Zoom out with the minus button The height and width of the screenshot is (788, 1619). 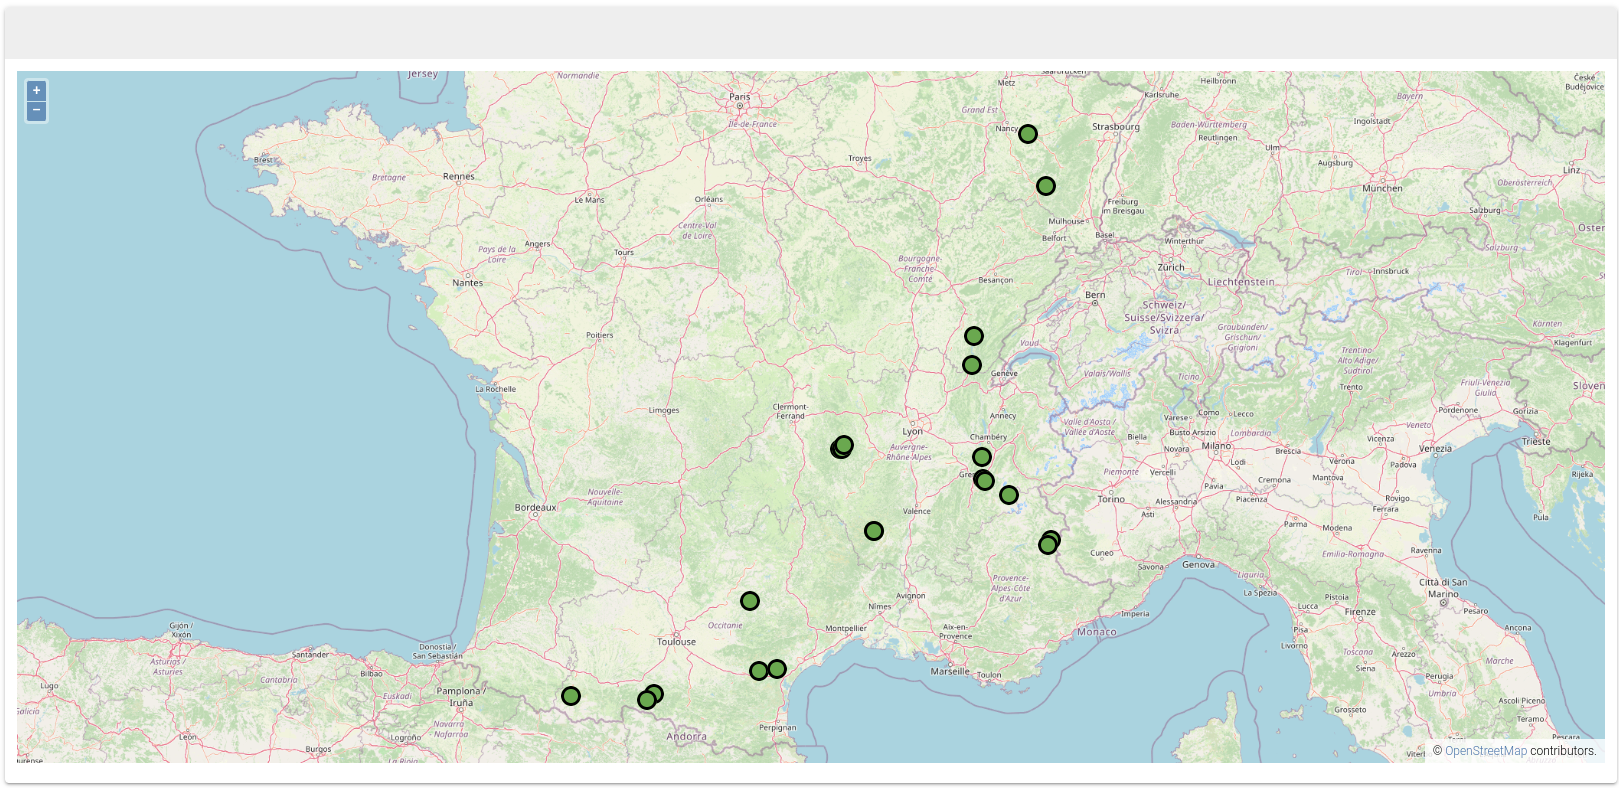coord(36,111)
